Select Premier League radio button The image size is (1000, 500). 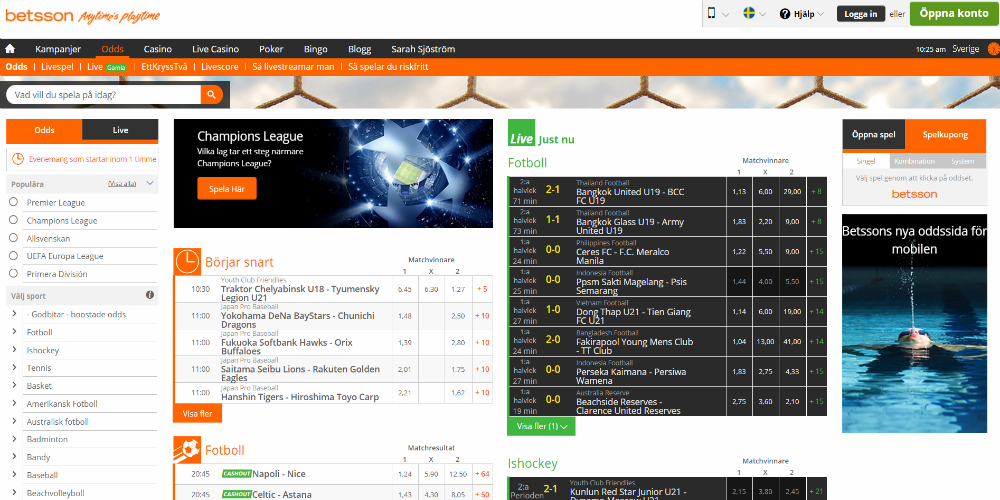click(x=13, y=202)
